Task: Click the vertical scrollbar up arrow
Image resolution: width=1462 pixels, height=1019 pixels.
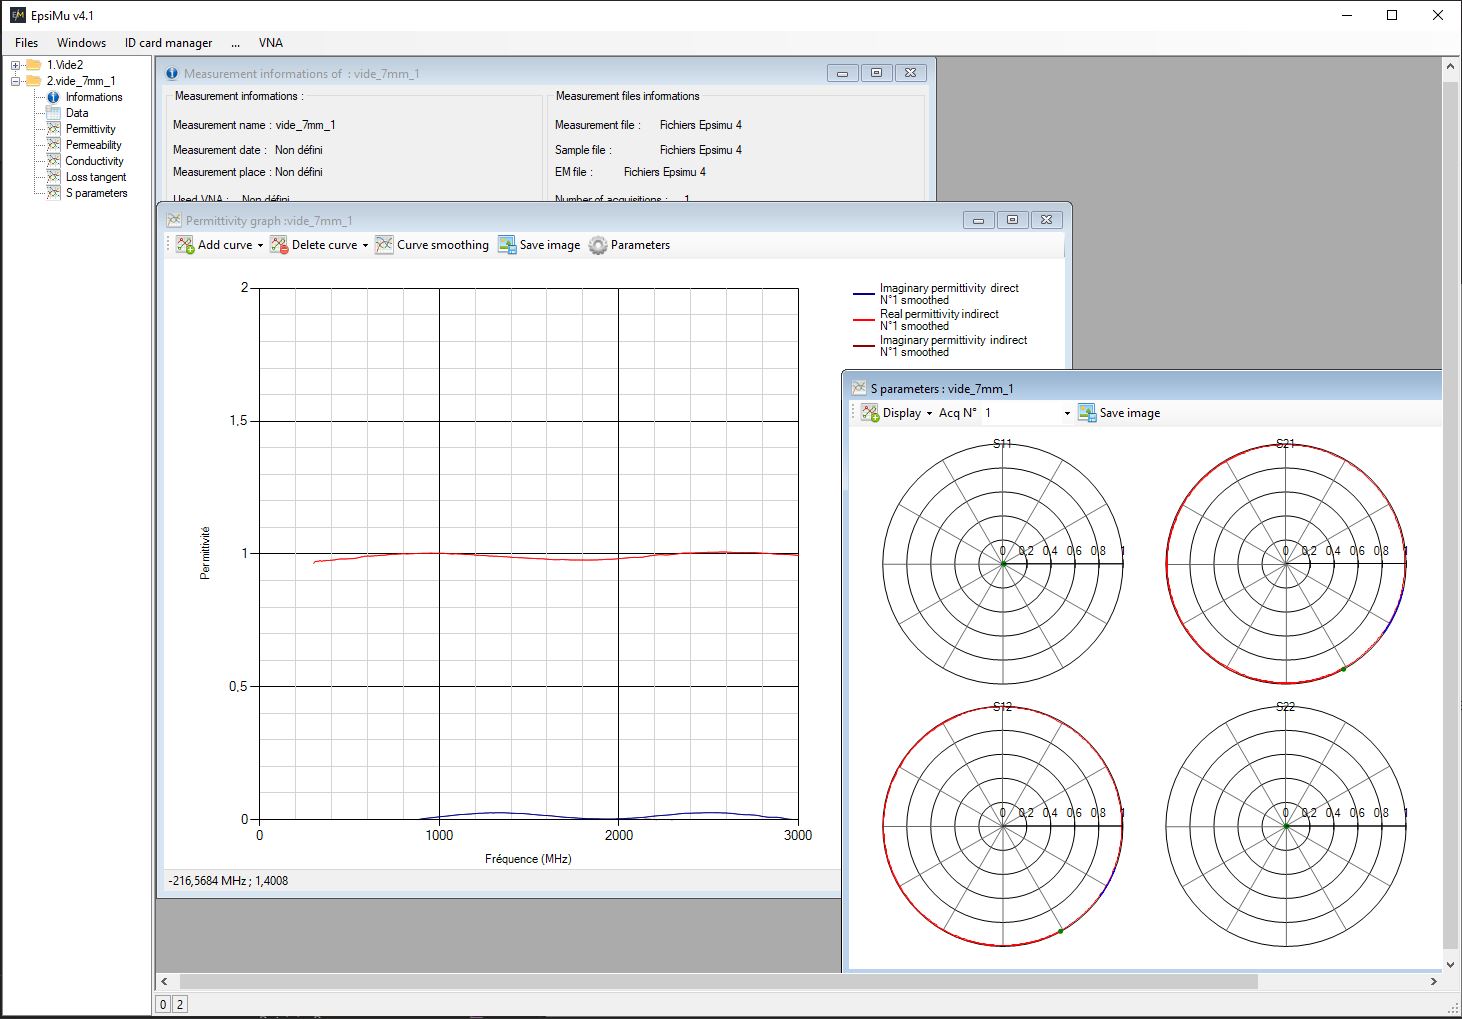Action: pos(1451,66)
